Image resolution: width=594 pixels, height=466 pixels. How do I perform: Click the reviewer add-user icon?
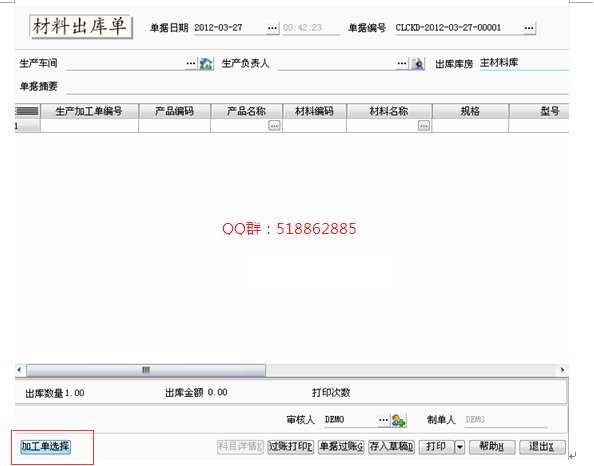point(399,420)
